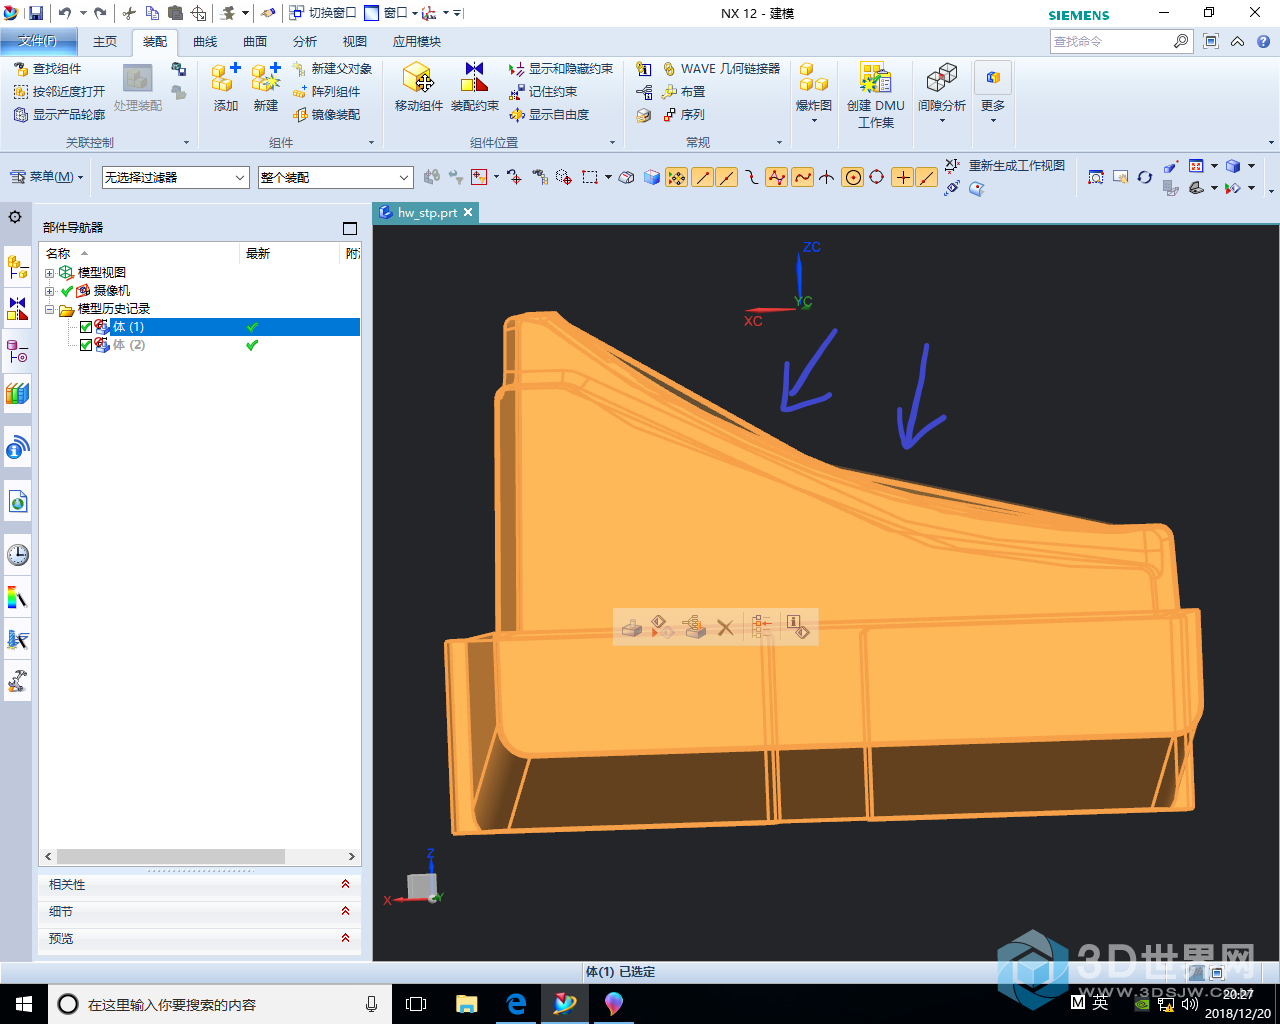This screenshot has height=1024, width=1280.
Task: Switch to the 主页 home tab
Action: 105,41
